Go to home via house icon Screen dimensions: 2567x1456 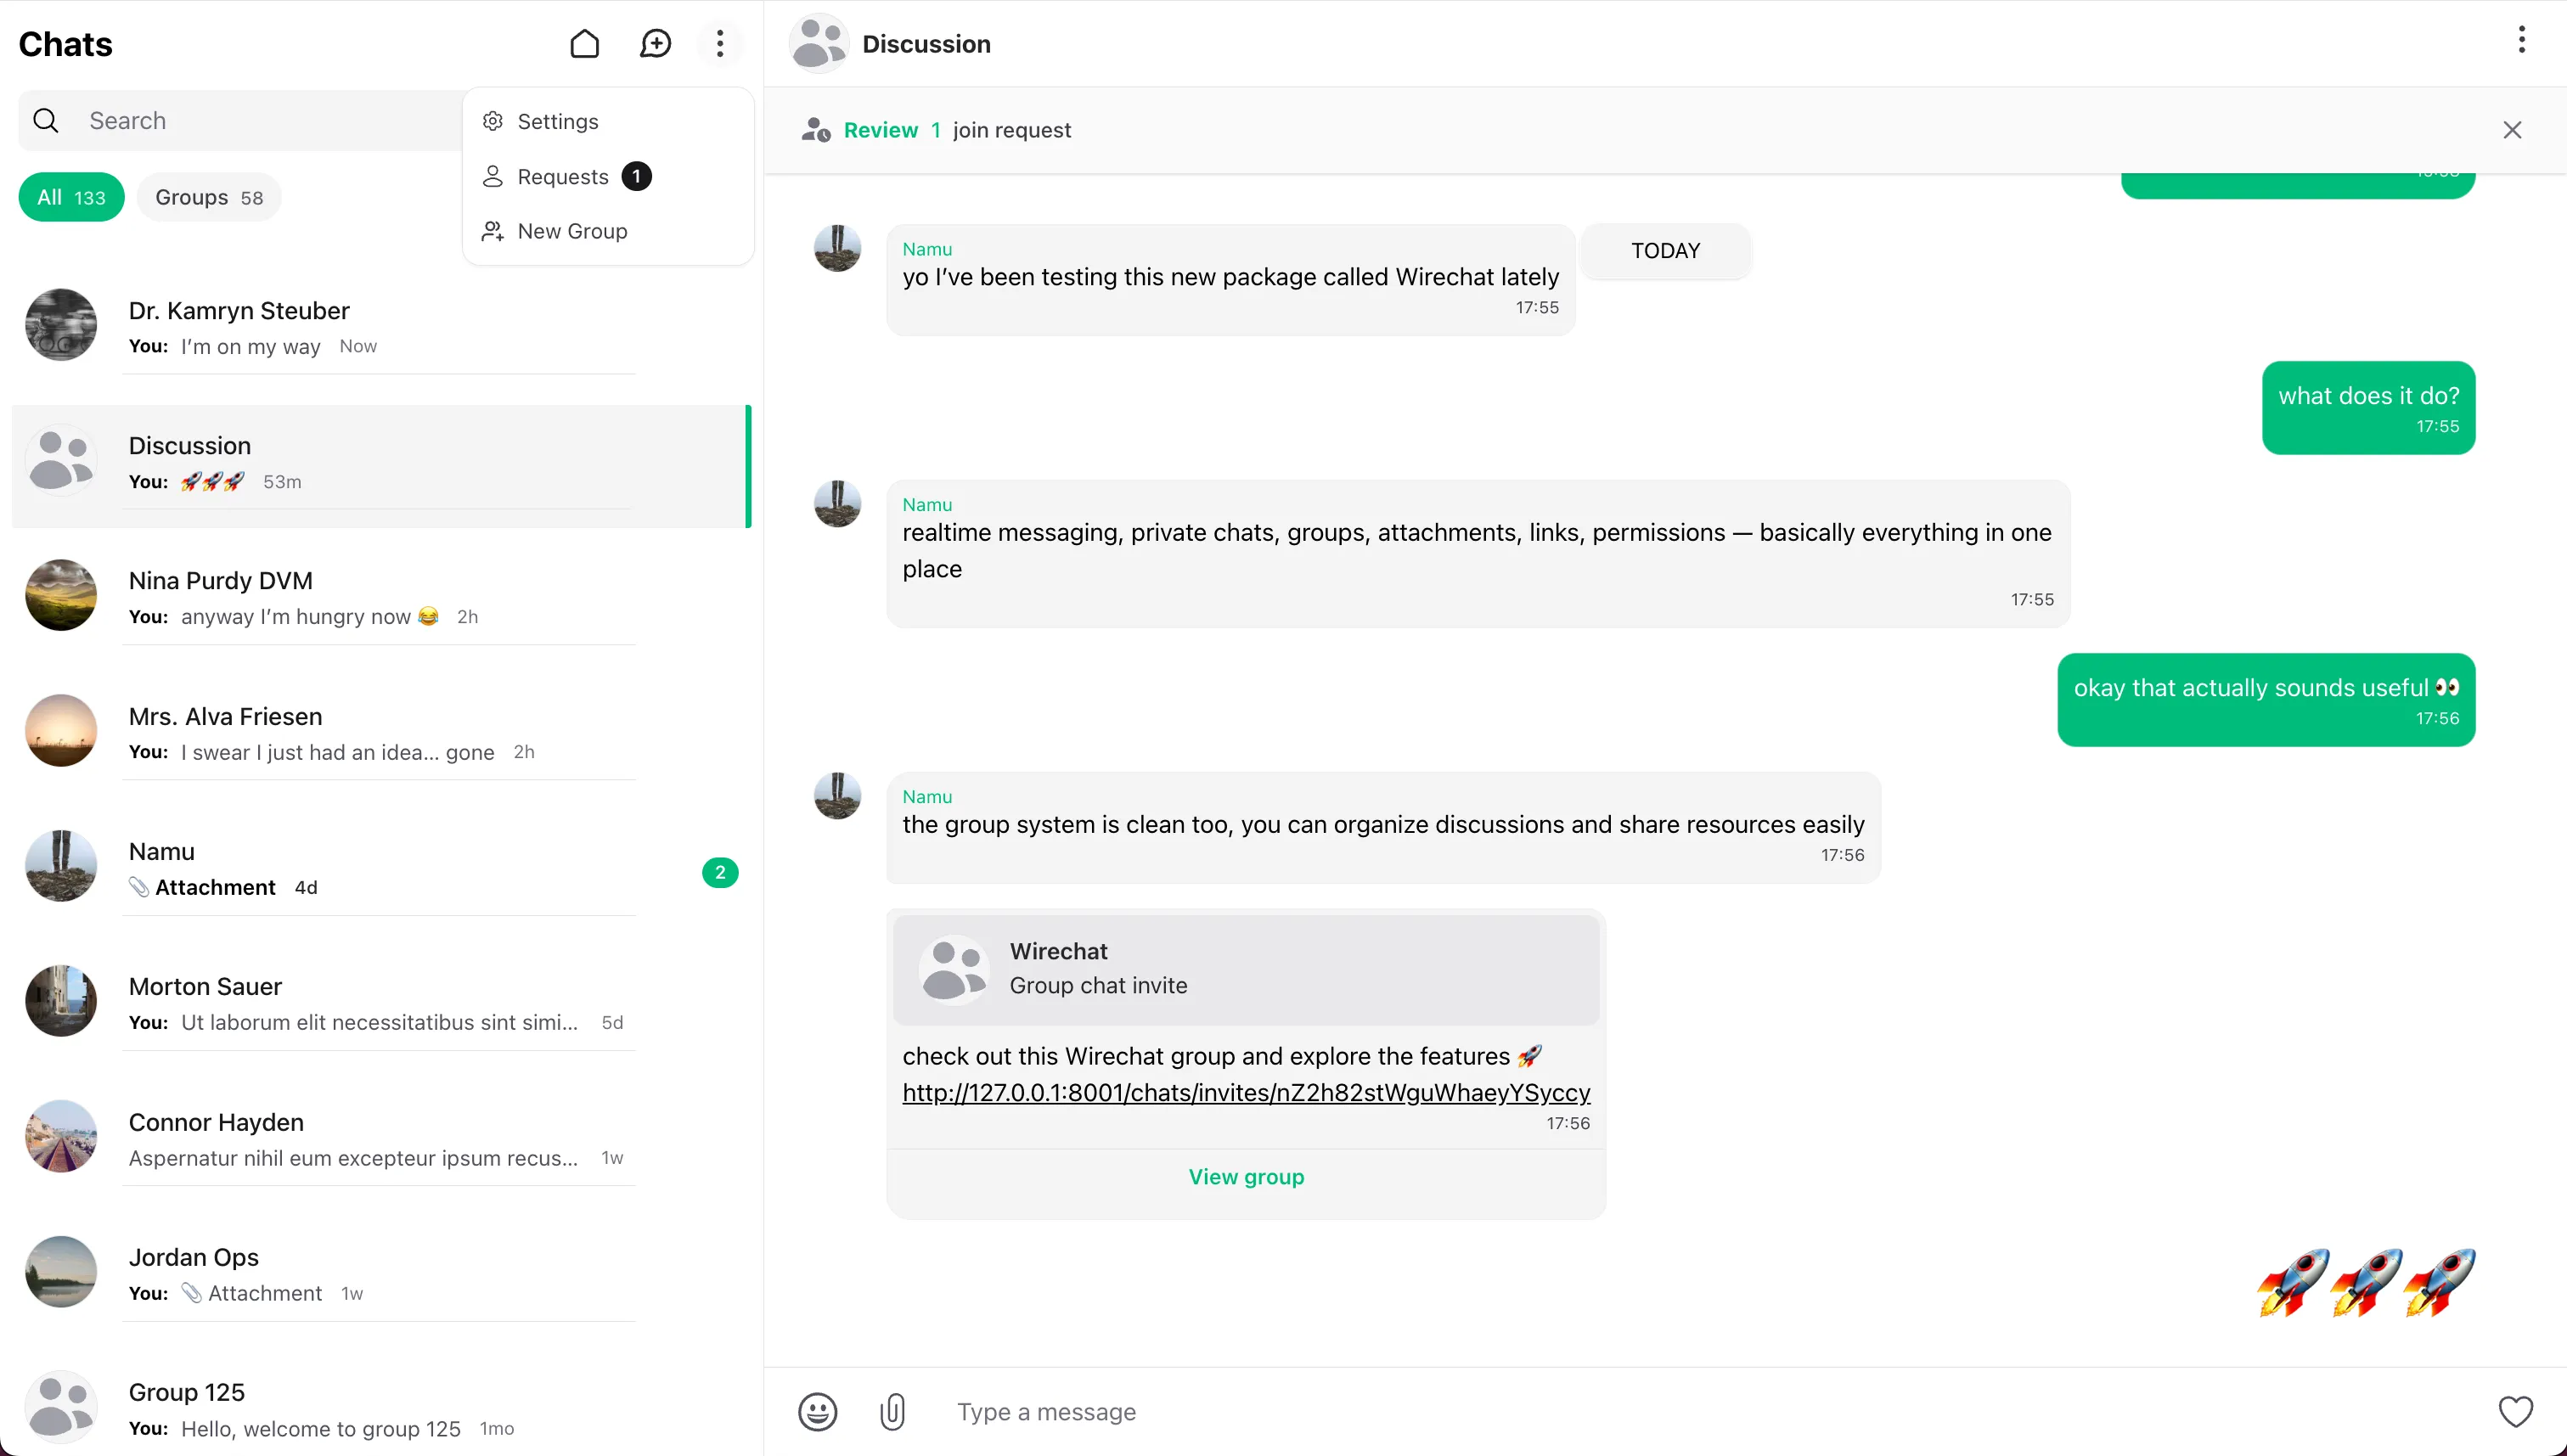pos(584,43)
